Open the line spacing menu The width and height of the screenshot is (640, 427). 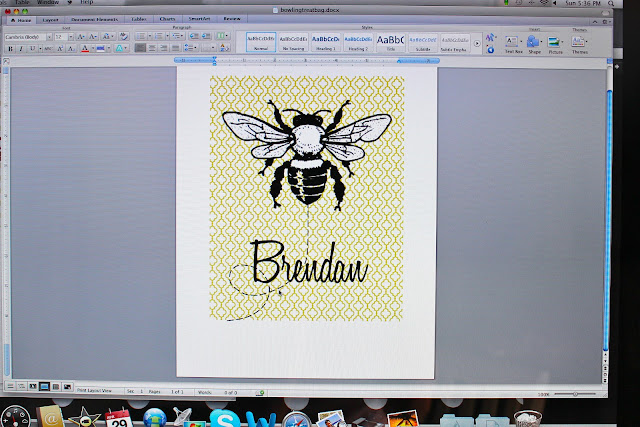190,48
